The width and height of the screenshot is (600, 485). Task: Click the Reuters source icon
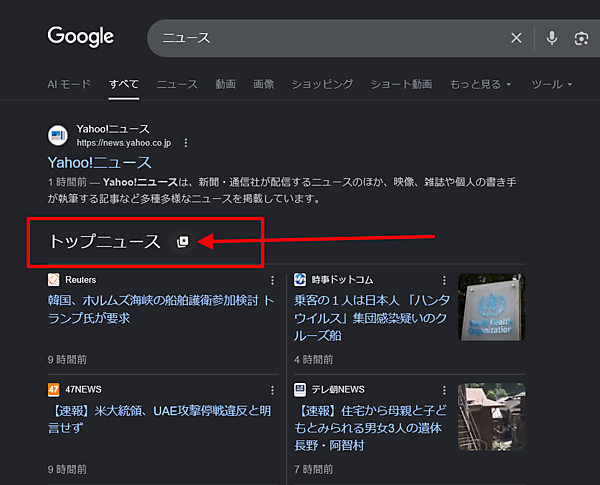pos(54,280)
